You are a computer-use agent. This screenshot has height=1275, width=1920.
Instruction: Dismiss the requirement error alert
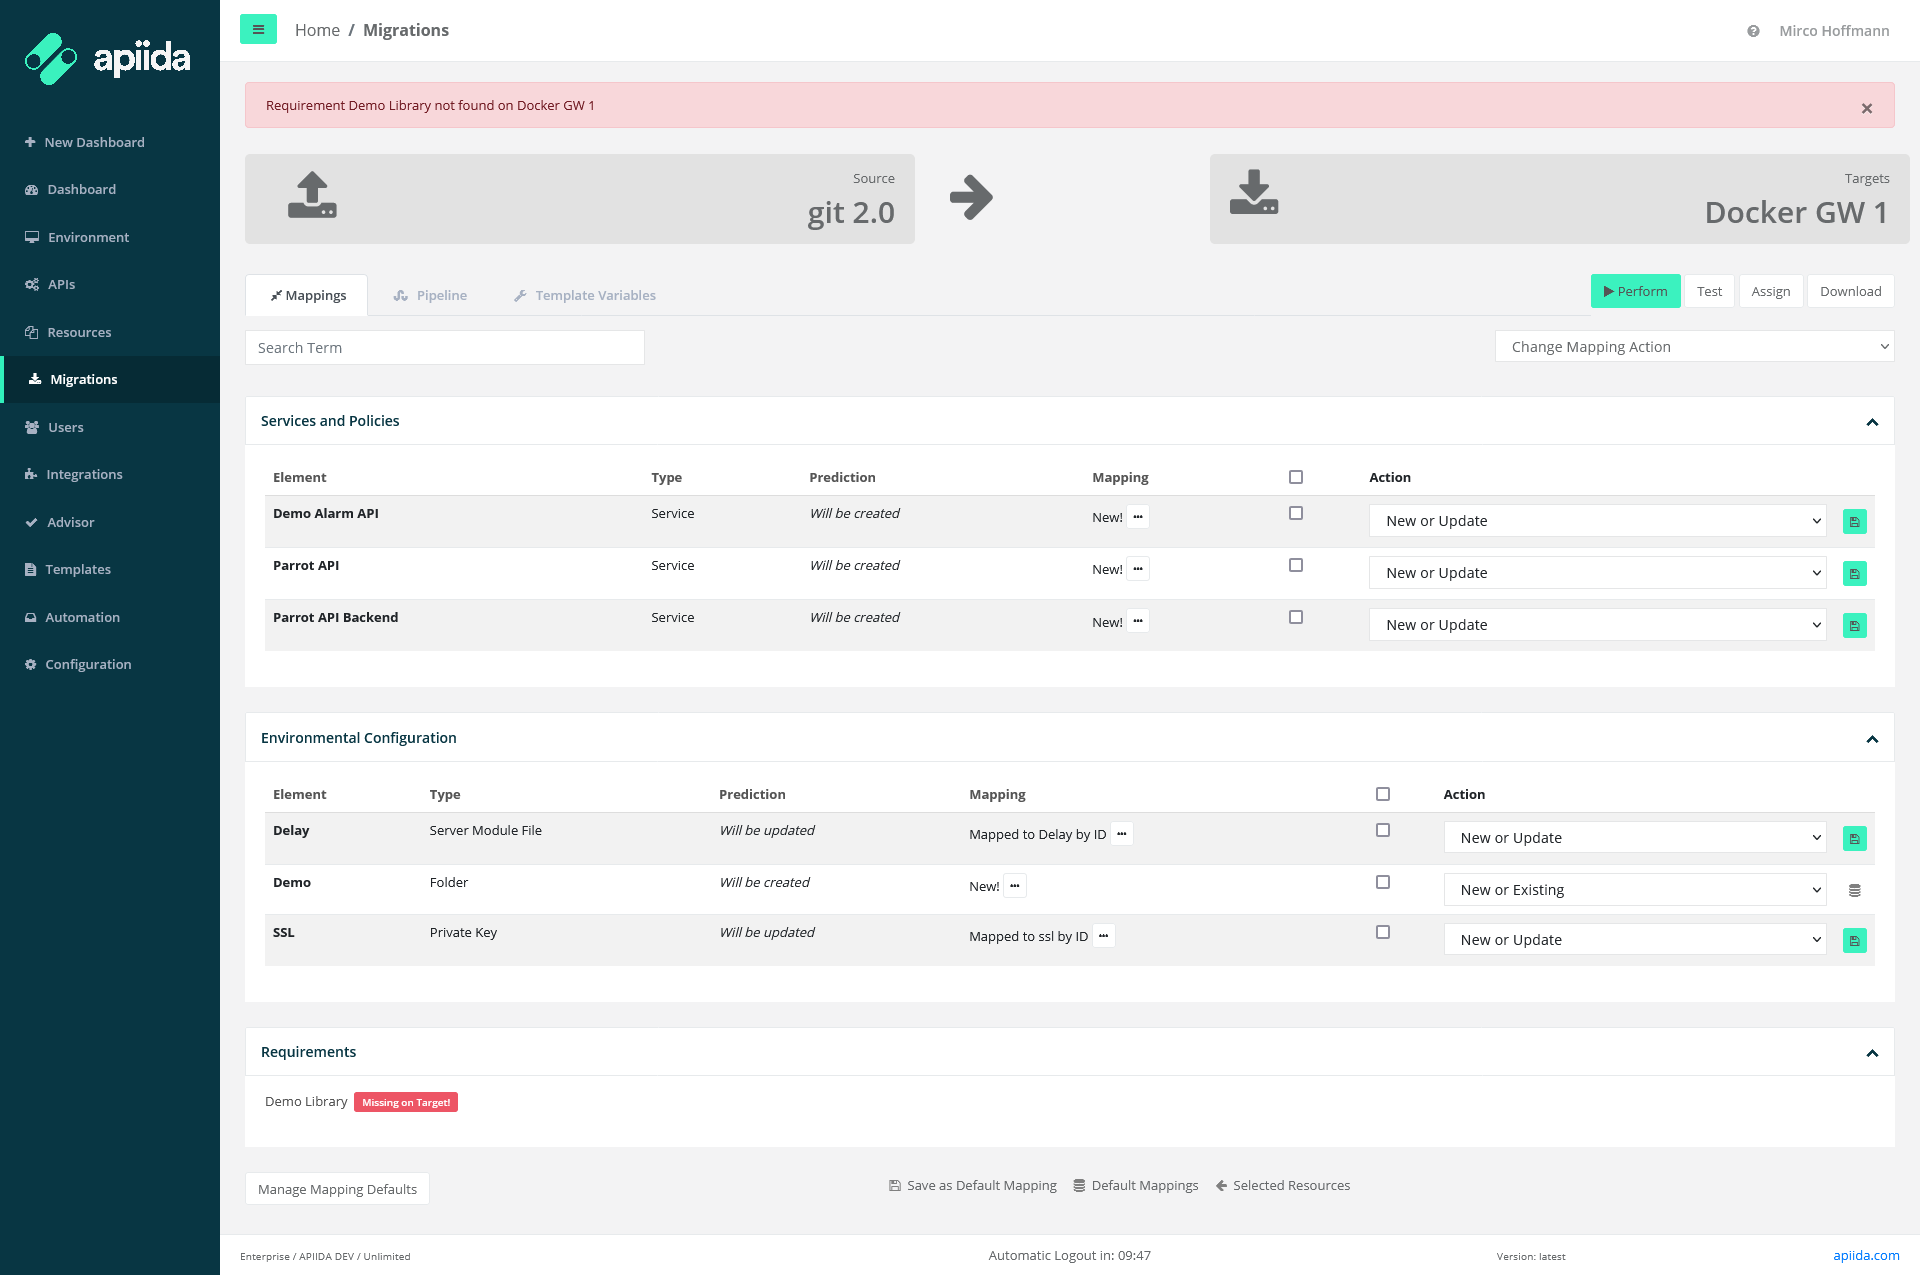pyautogui.click(x=1866, y=108)
